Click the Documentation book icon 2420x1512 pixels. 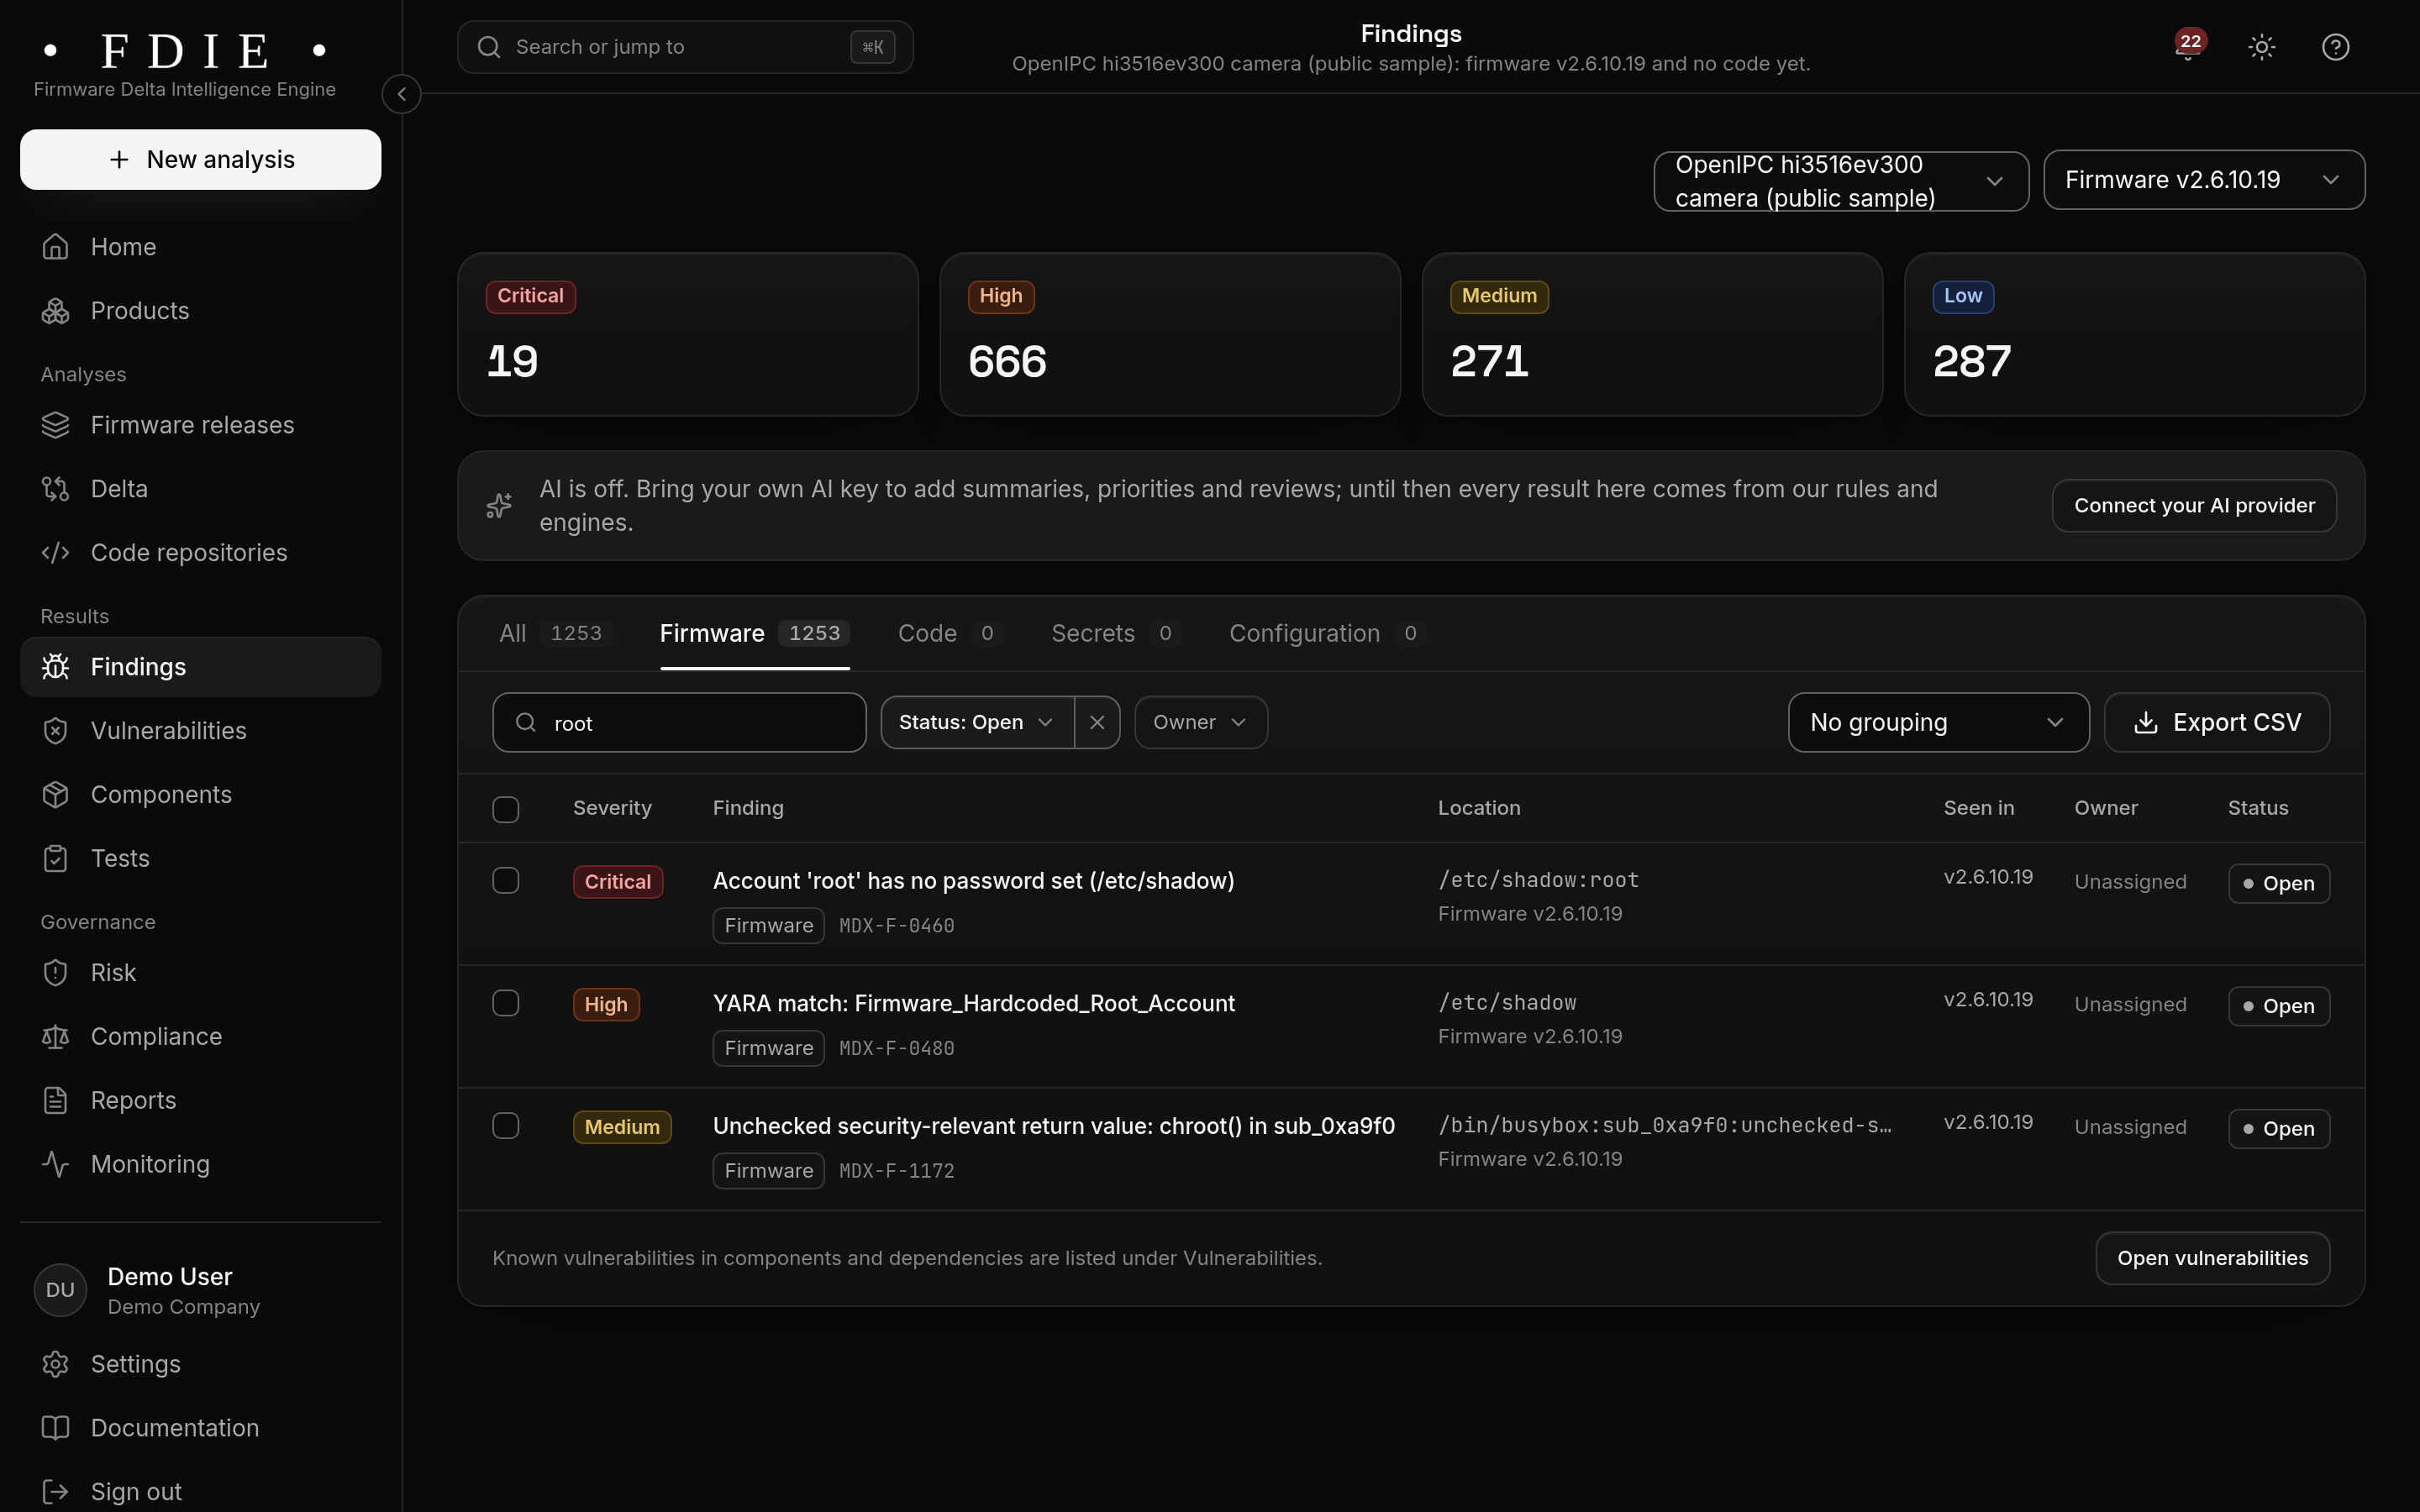pos(56,1429)
